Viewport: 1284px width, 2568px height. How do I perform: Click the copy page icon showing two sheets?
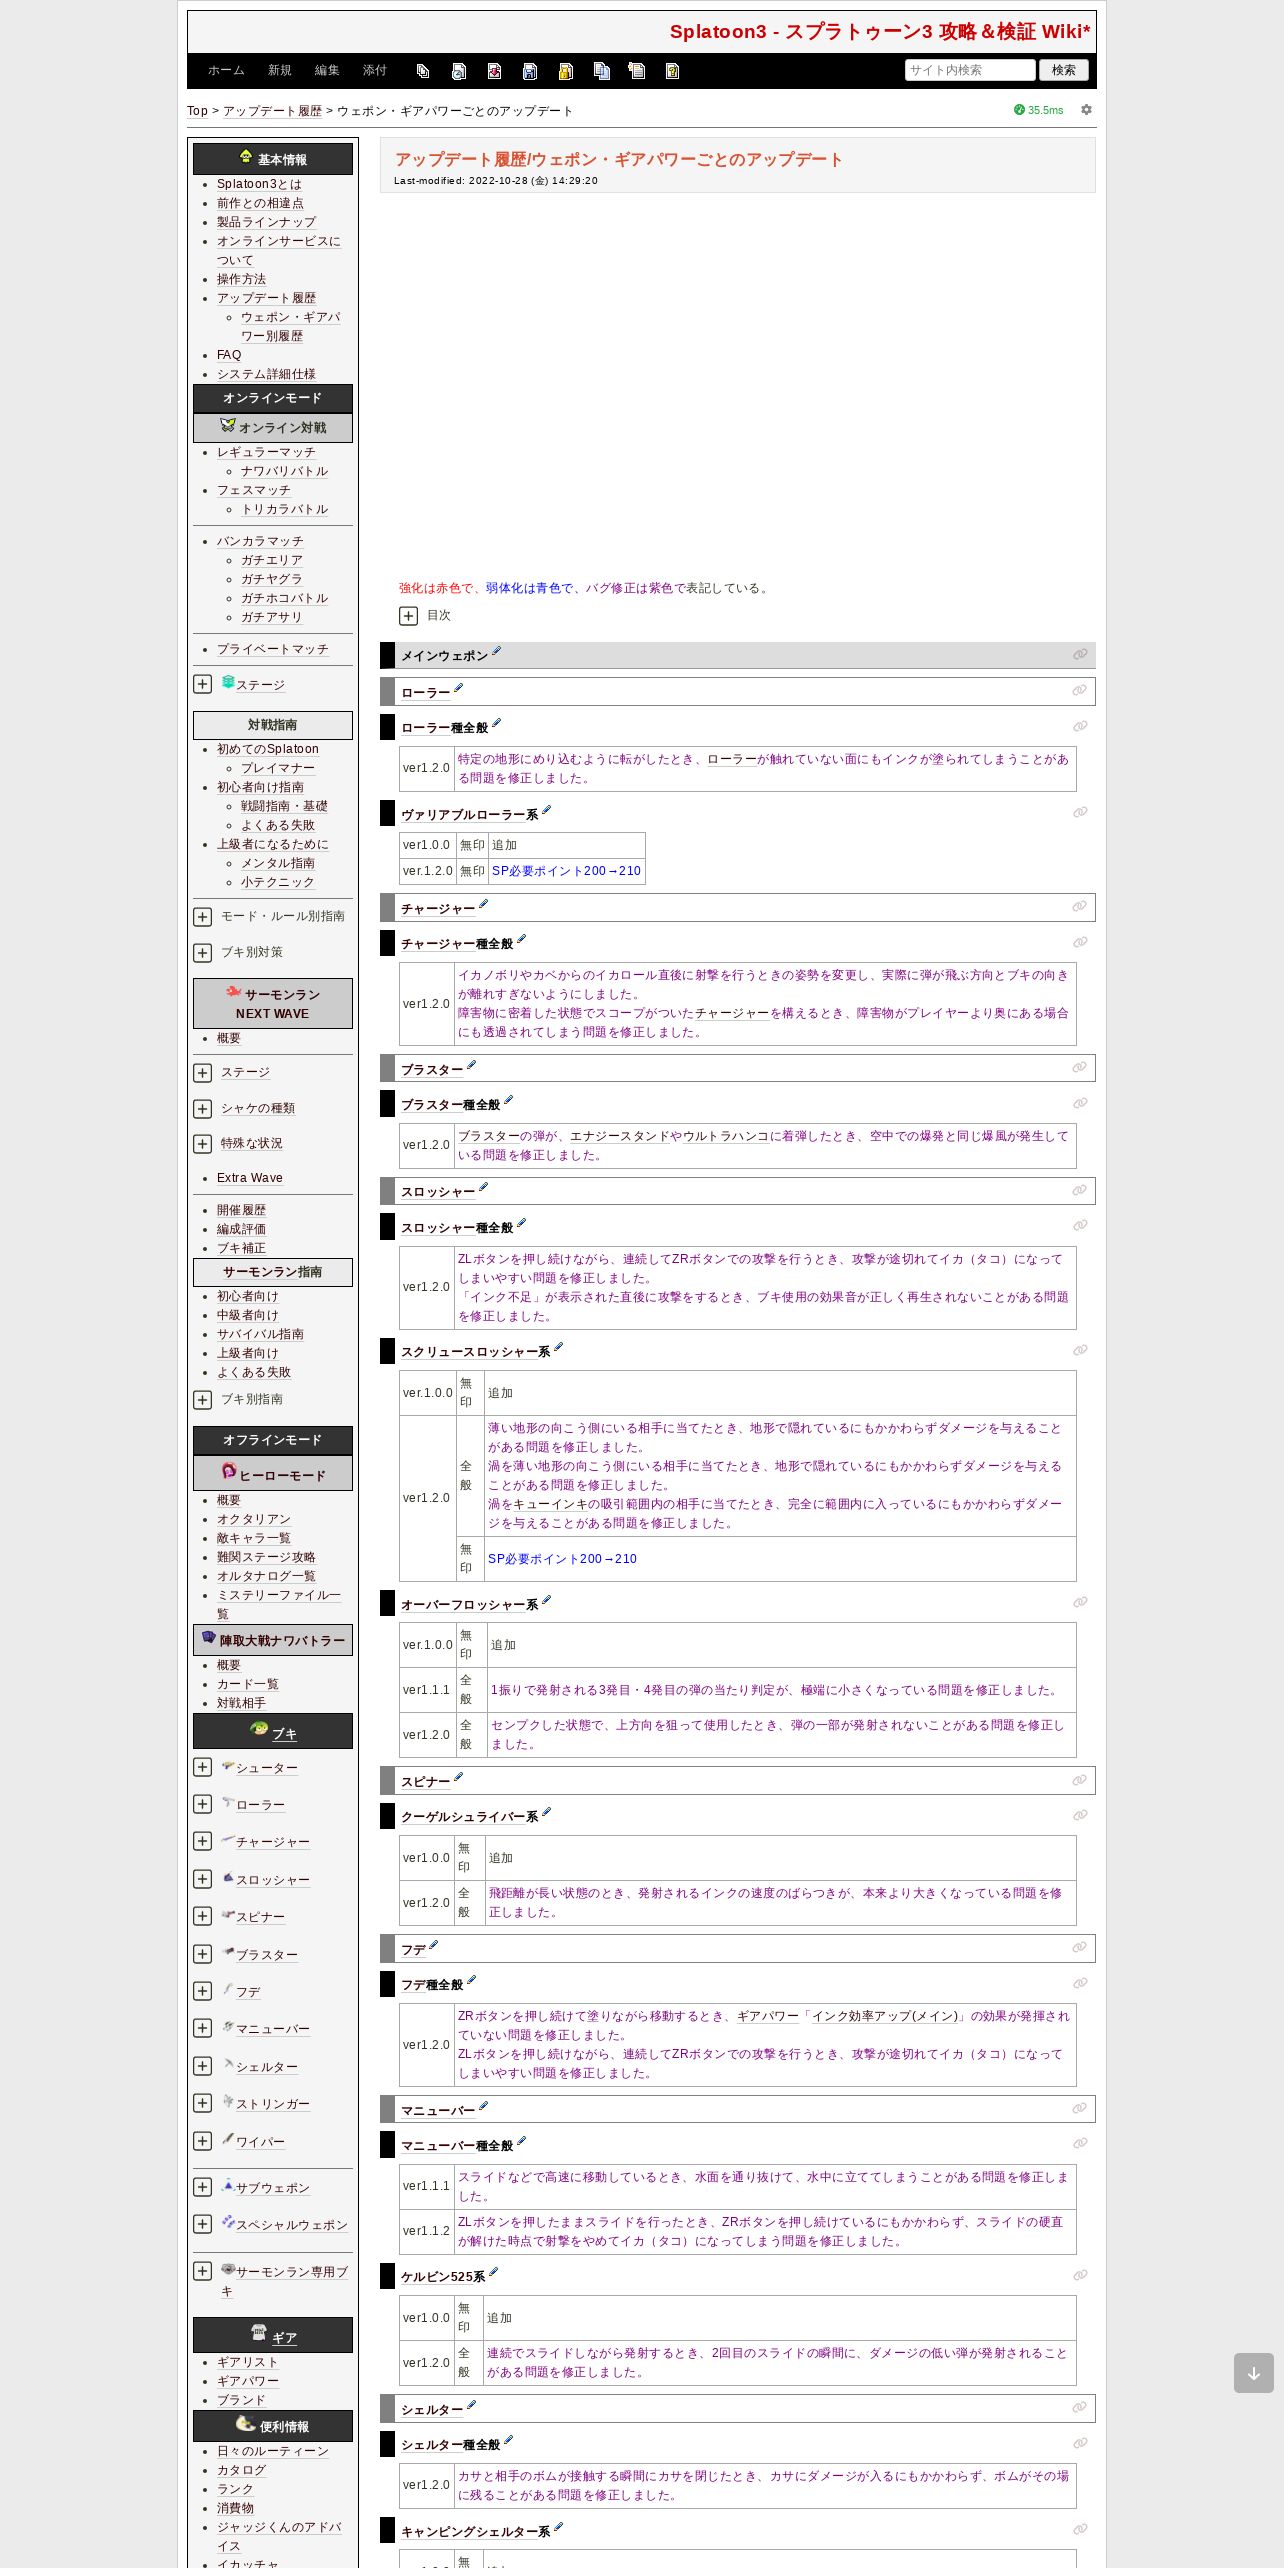601,71
